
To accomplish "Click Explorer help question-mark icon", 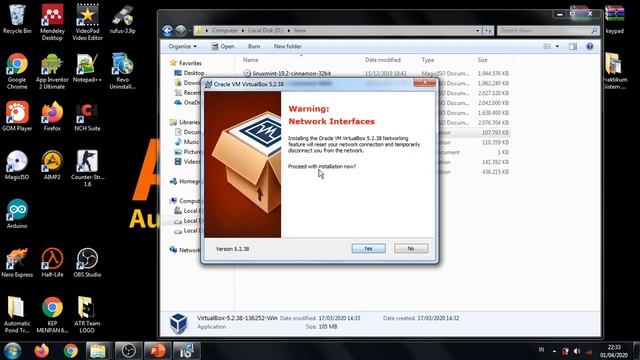I will click(x=590, y=47).
